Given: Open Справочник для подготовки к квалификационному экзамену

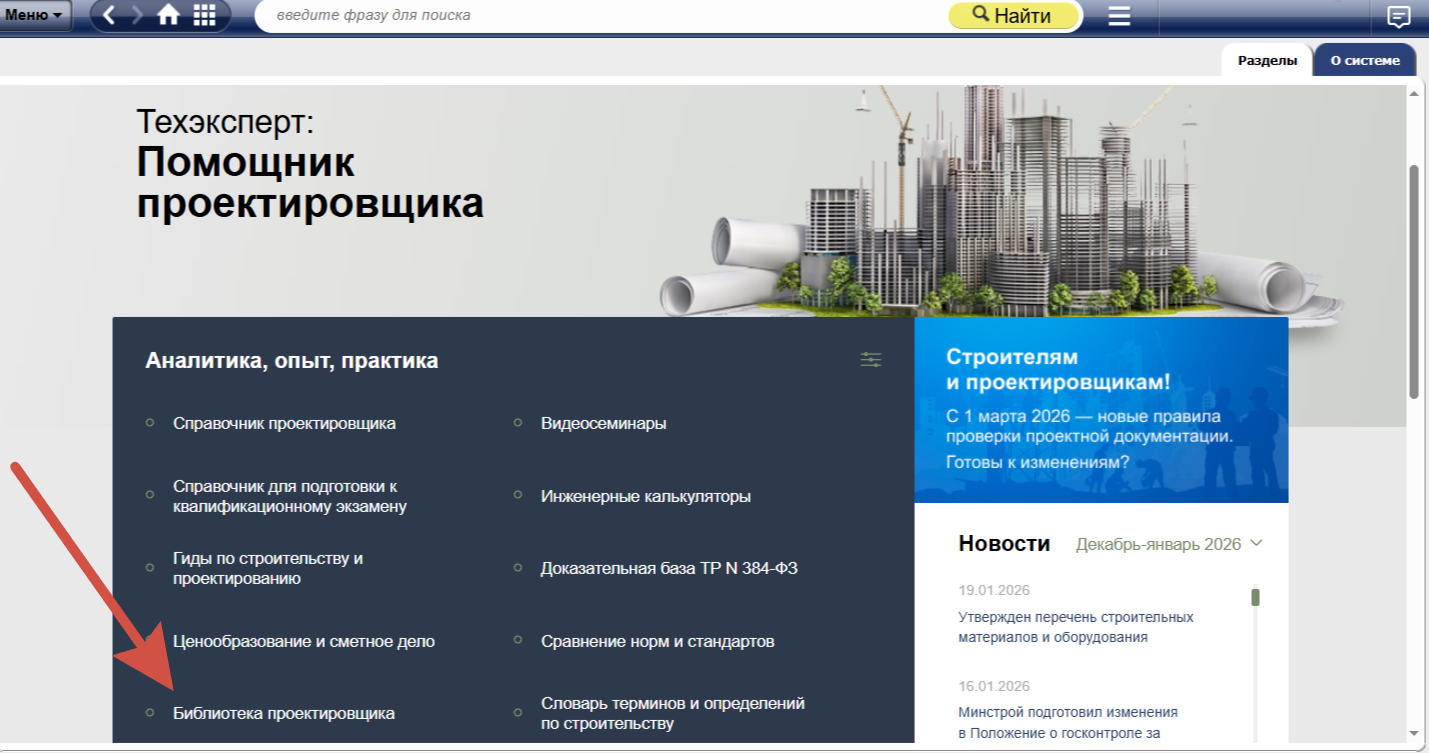Looking at the screenshot, I should pos(290,496).
